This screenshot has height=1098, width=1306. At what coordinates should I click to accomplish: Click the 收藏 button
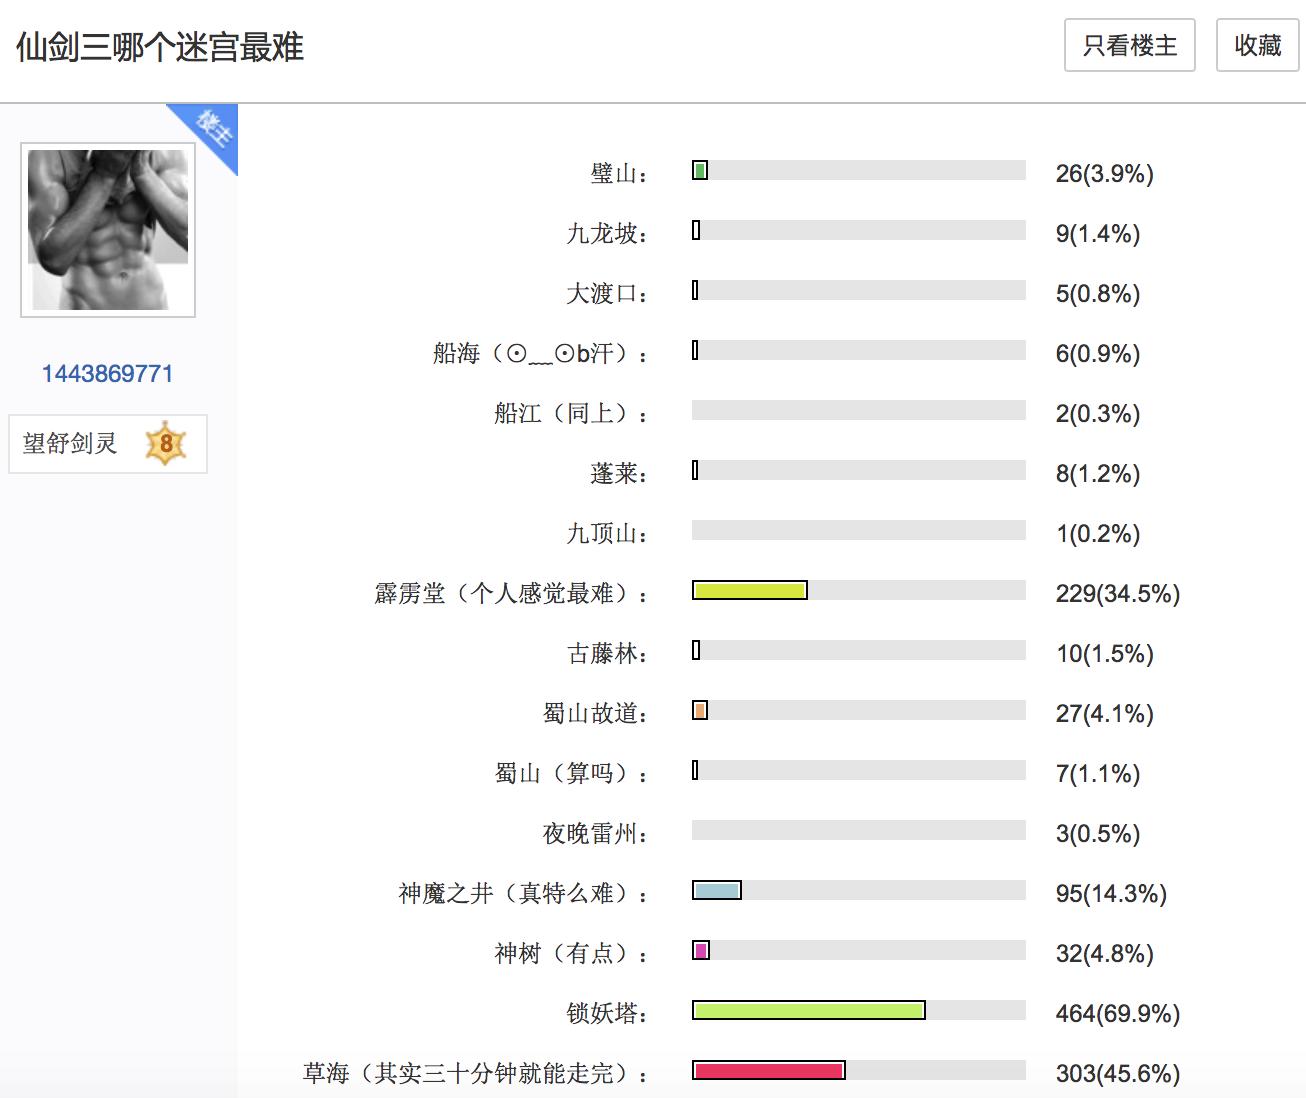click(x=1257, y=46)
